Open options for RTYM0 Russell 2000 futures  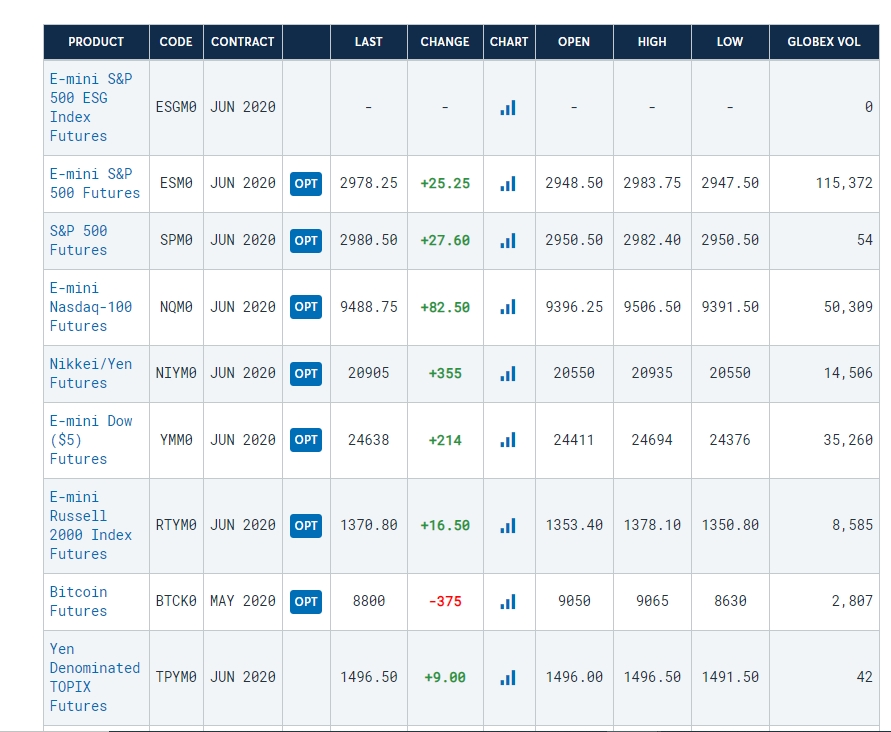tap(306, 526)
